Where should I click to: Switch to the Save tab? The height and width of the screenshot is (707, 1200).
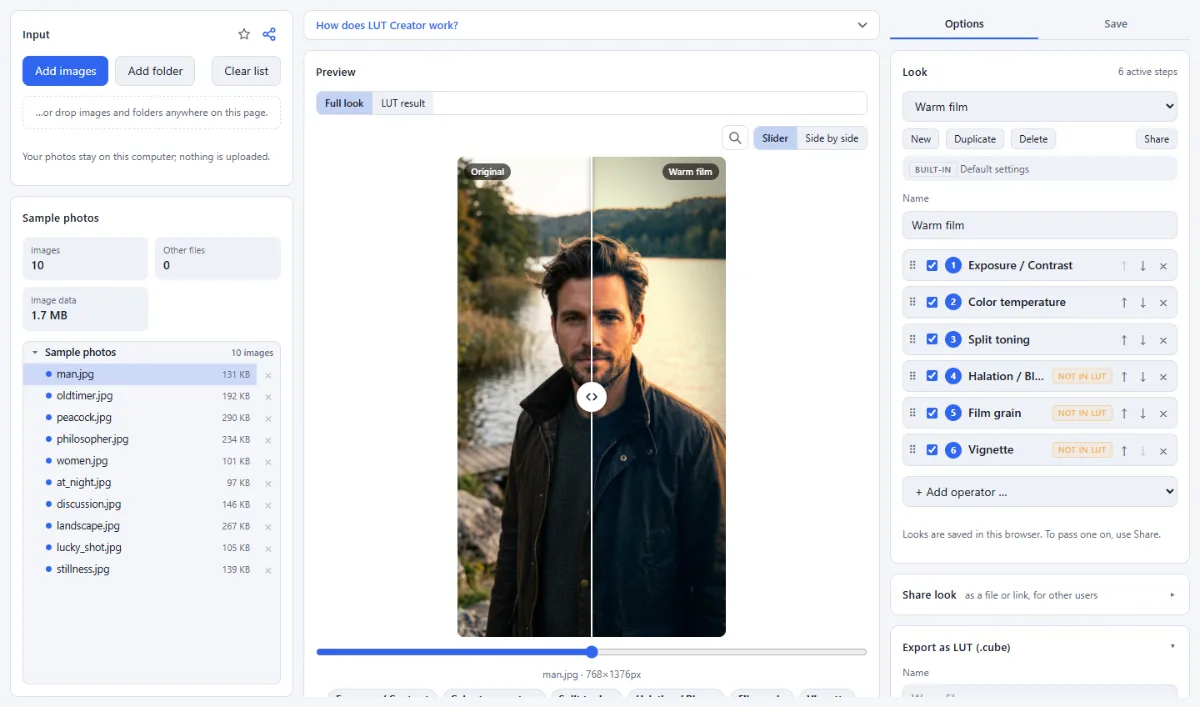1116,24
